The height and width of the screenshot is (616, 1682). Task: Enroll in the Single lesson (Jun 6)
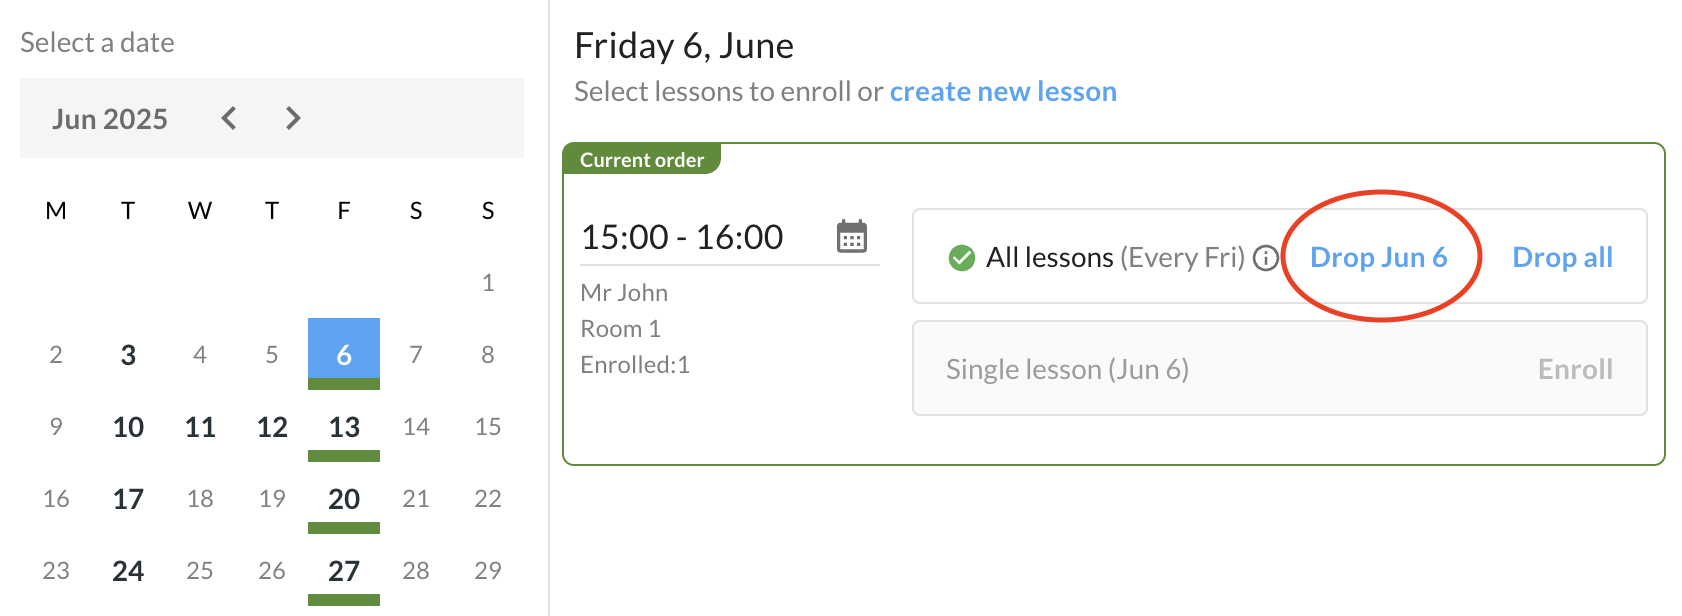[1575, 369]
